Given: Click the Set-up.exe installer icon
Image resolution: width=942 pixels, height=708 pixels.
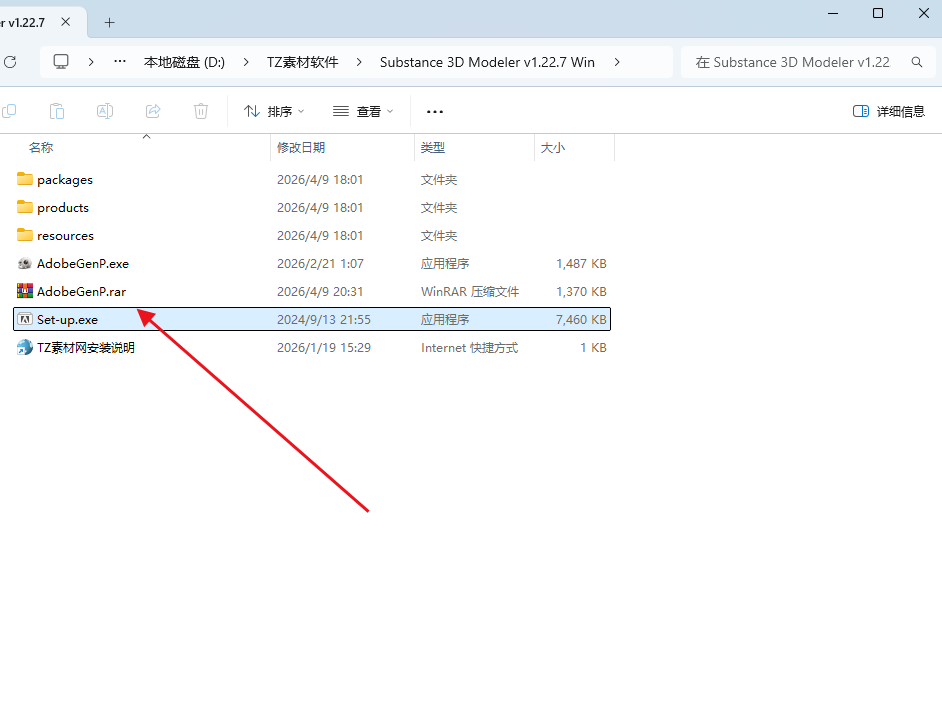Looking at the screenshot, I should point(25,319).
